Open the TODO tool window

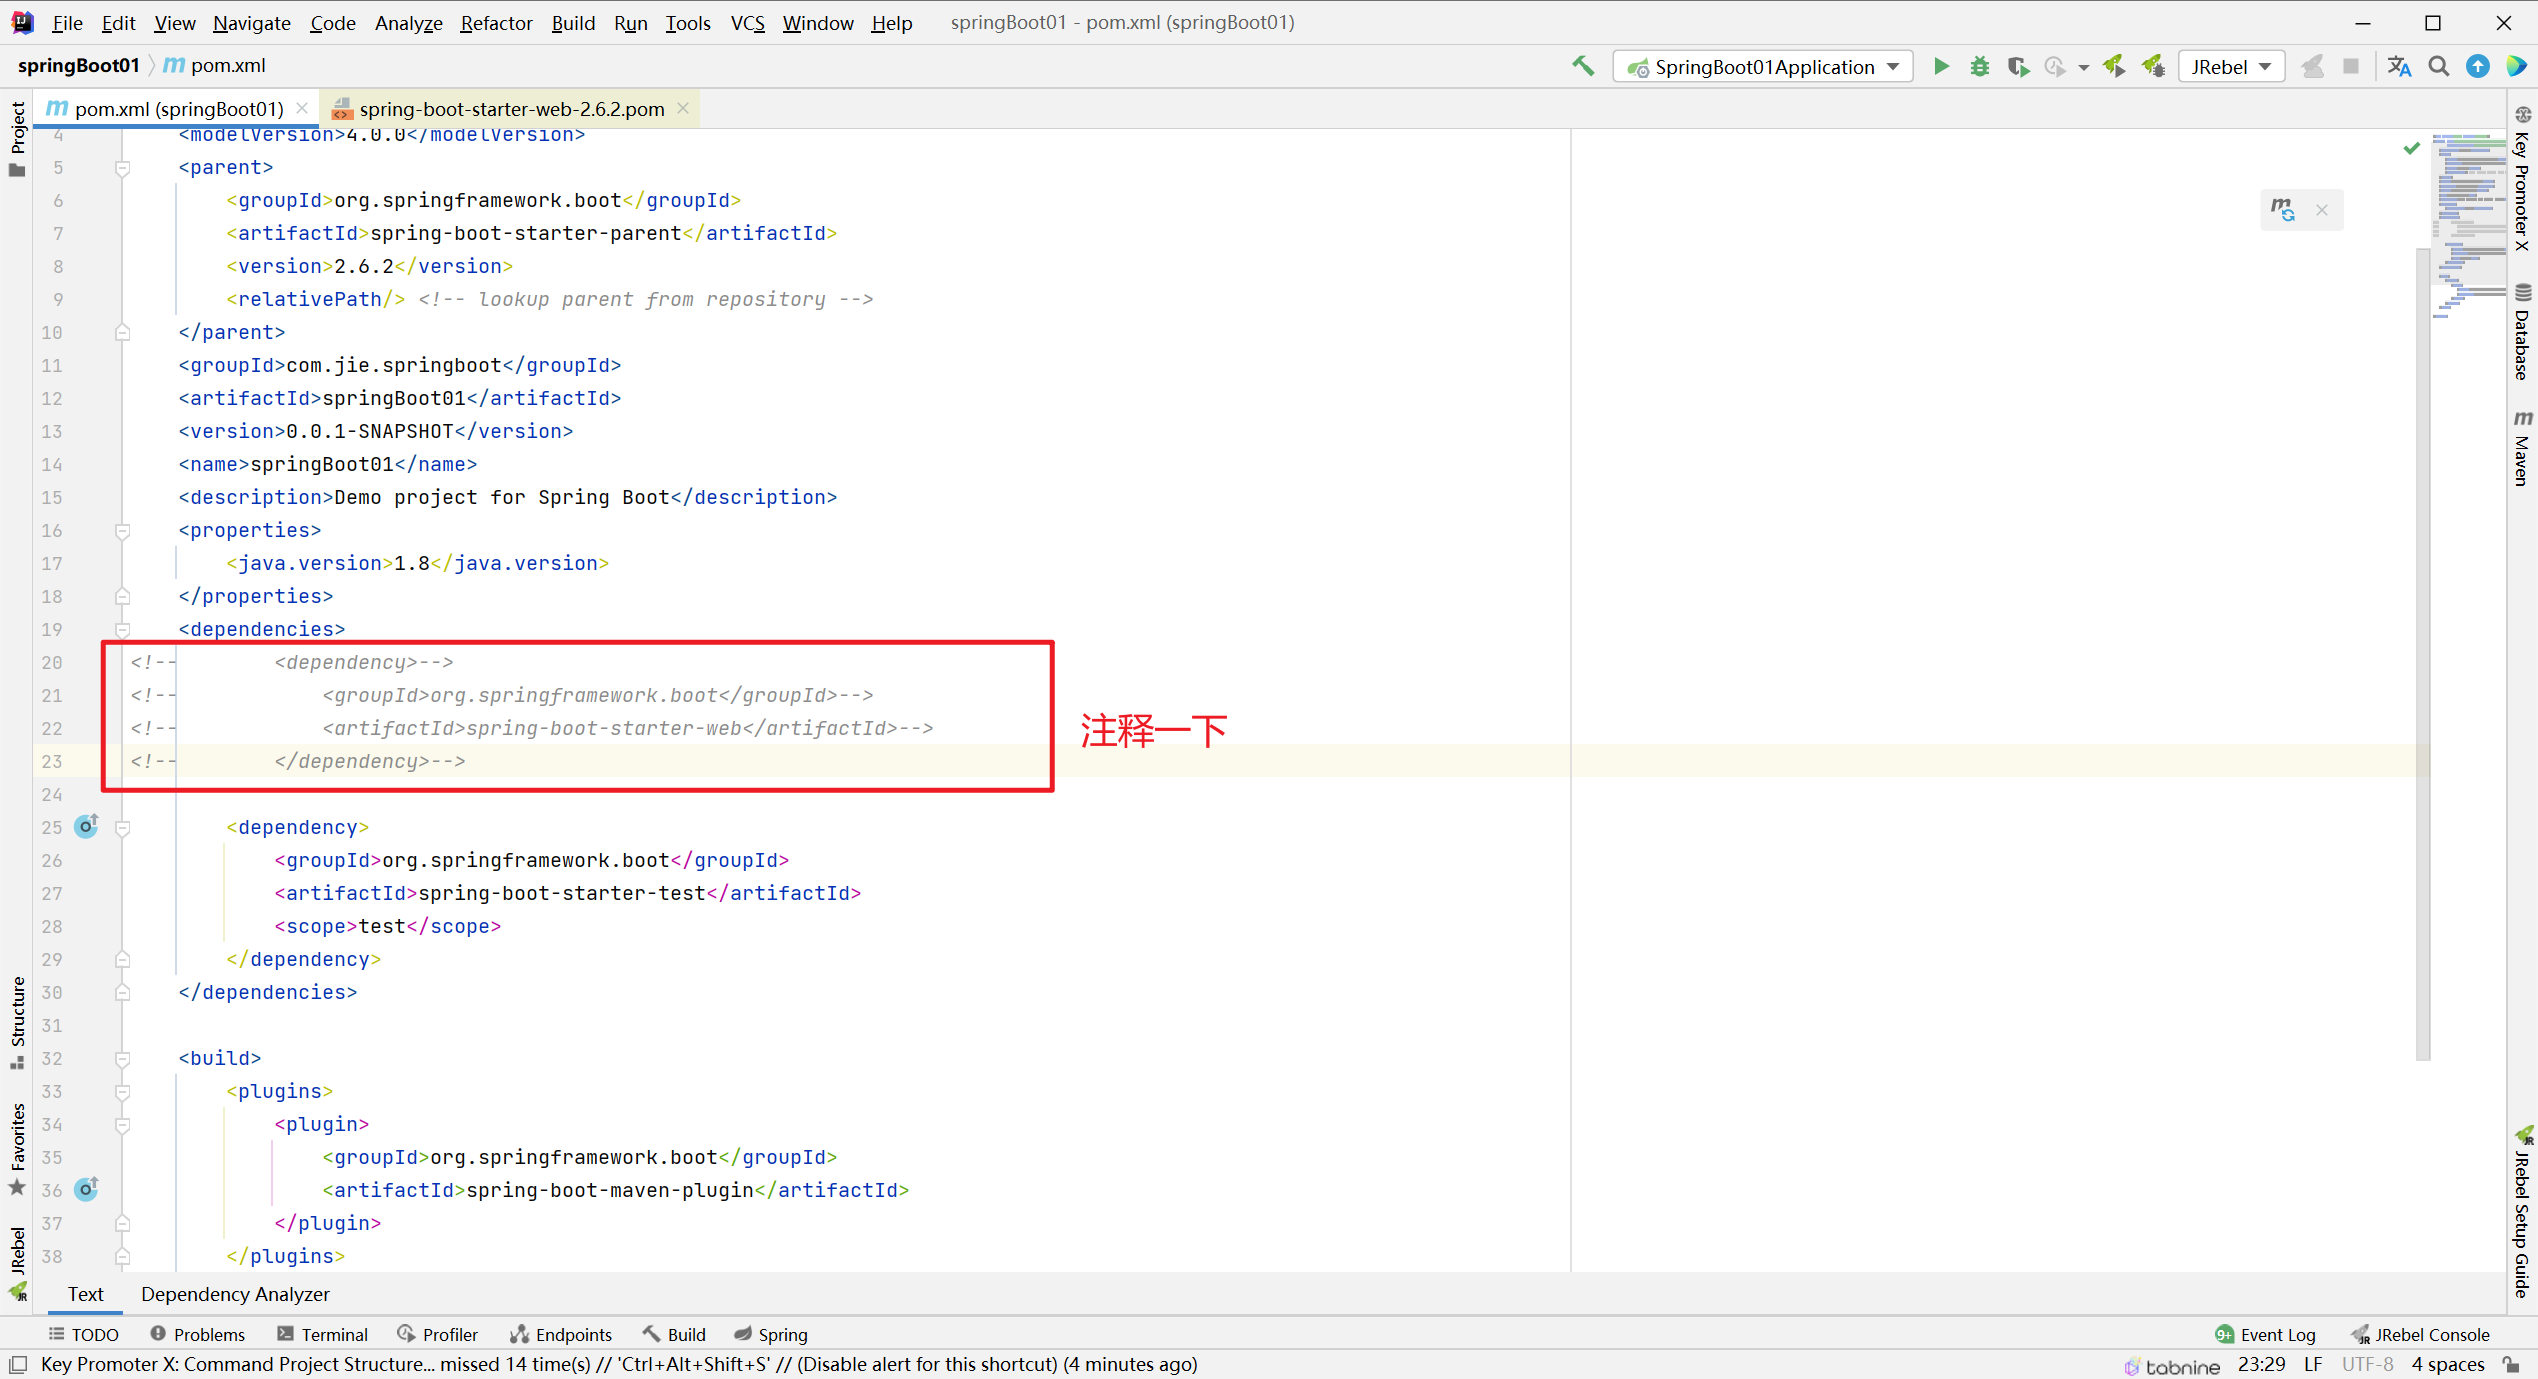coord(84,1334)
